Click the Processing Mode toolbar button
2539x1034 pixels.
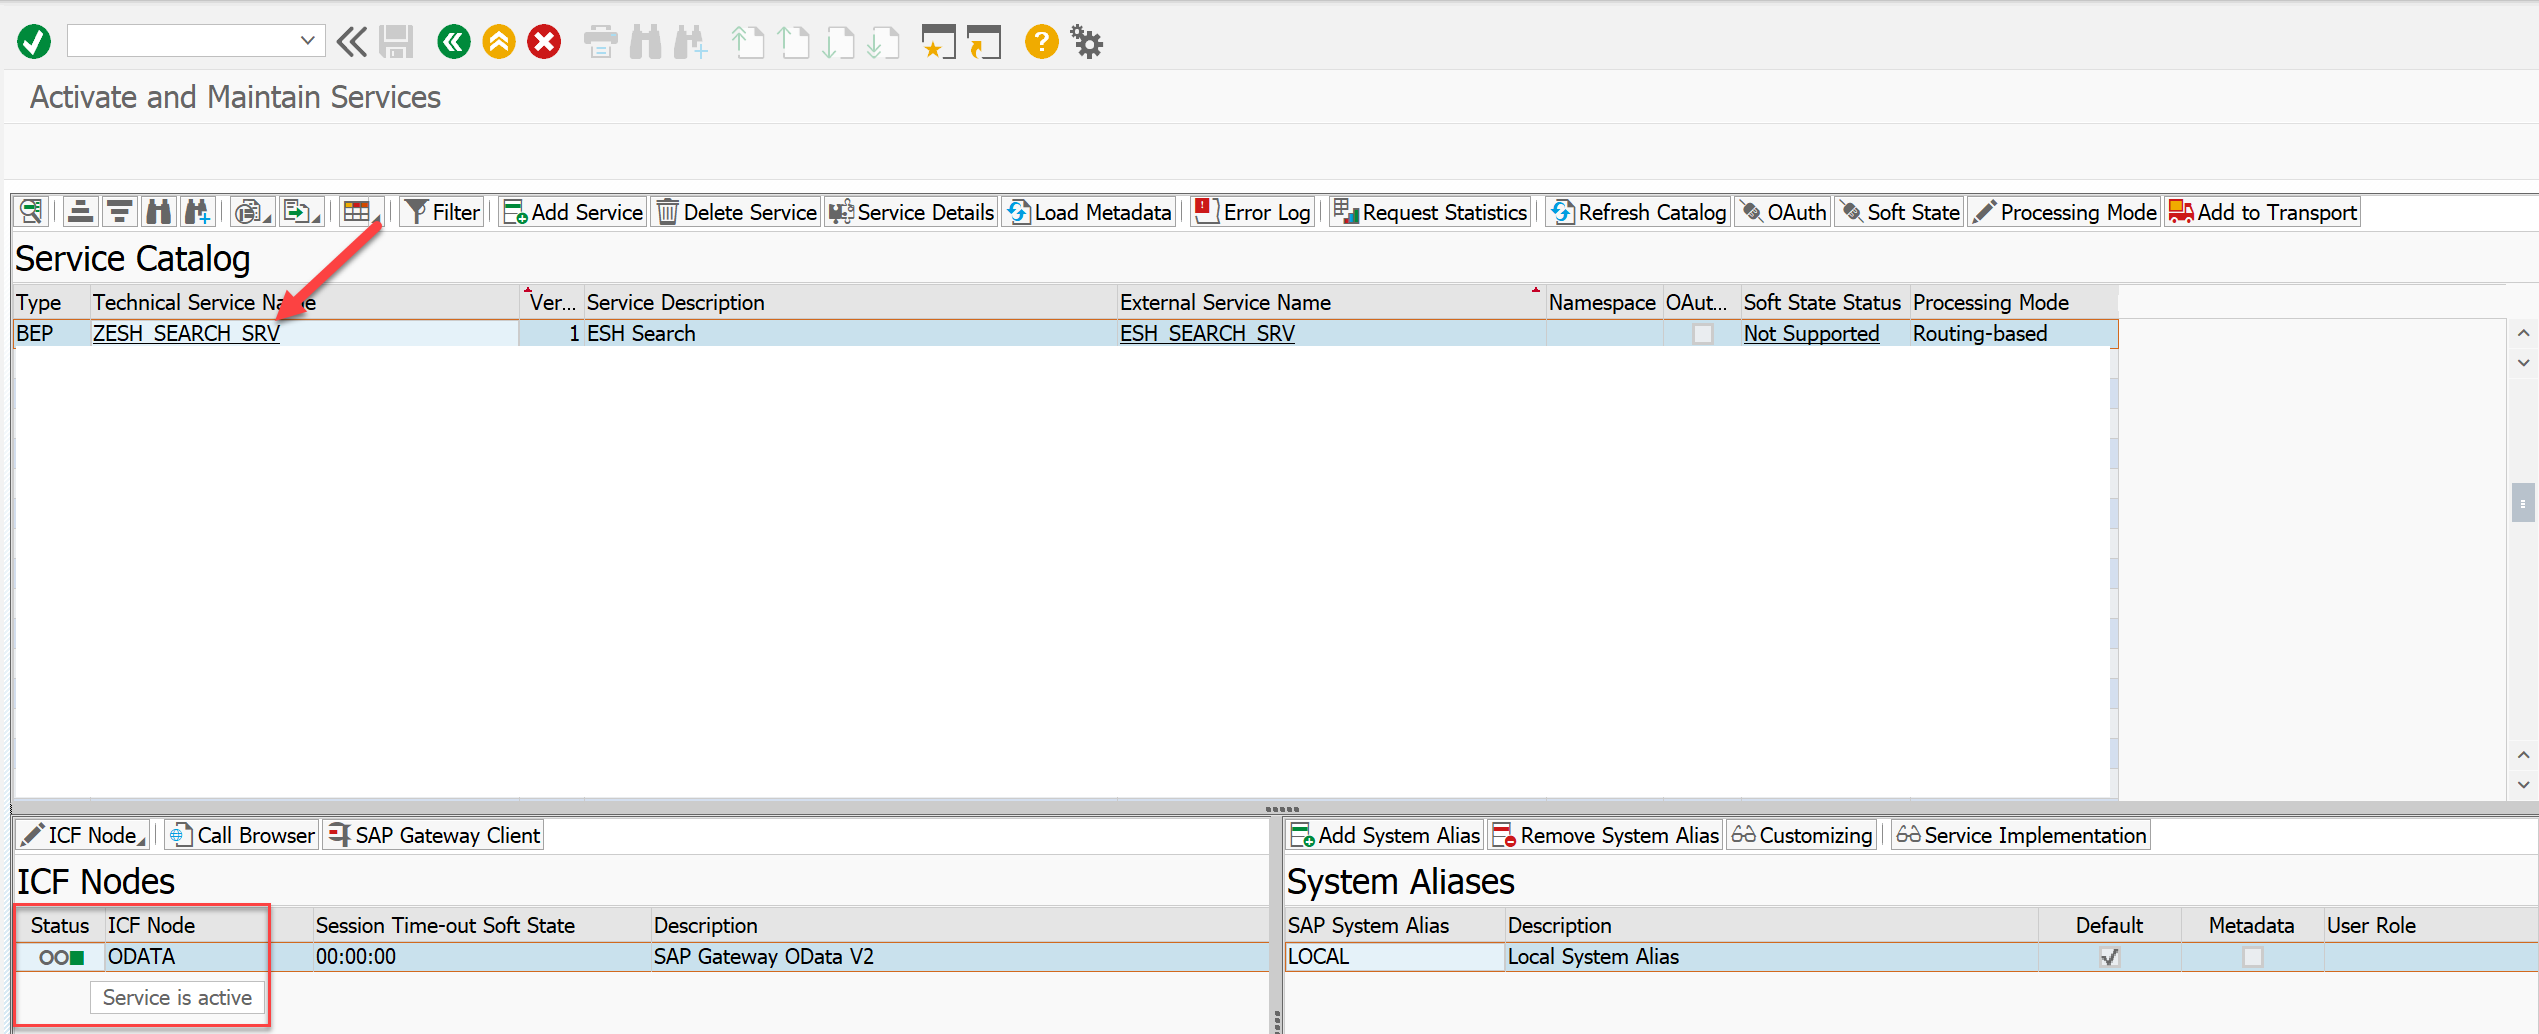tap(2066, 212)
